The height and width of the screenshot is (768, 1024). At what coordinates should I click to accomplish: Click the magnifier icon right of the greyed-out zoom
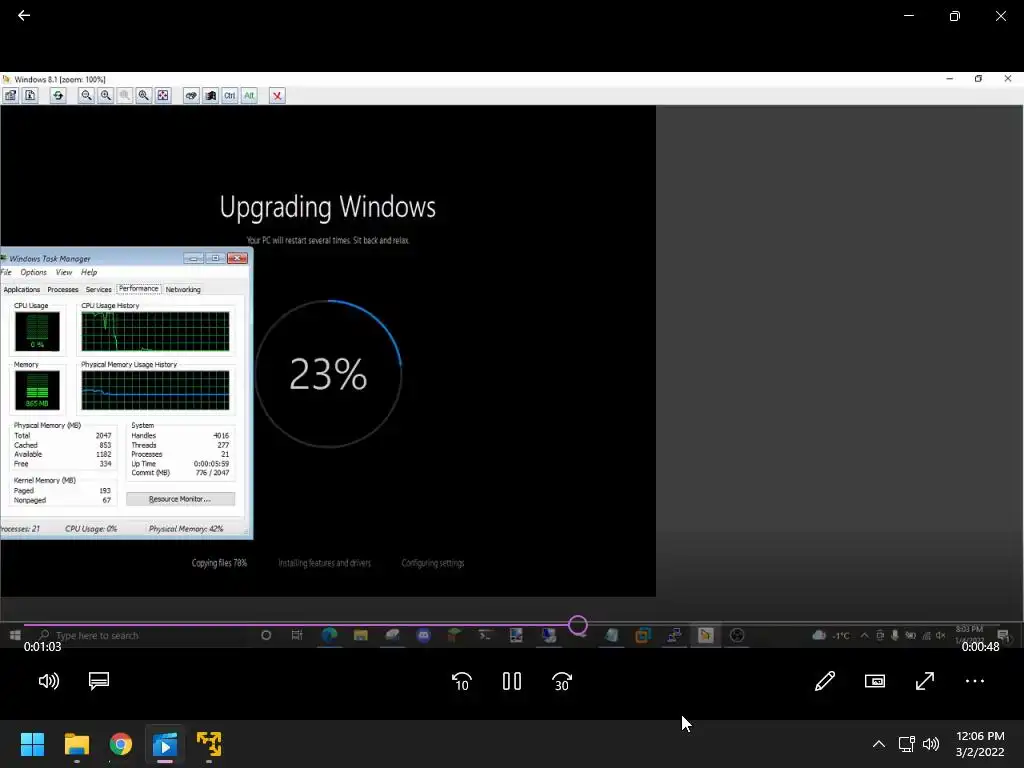pos(144,95)
